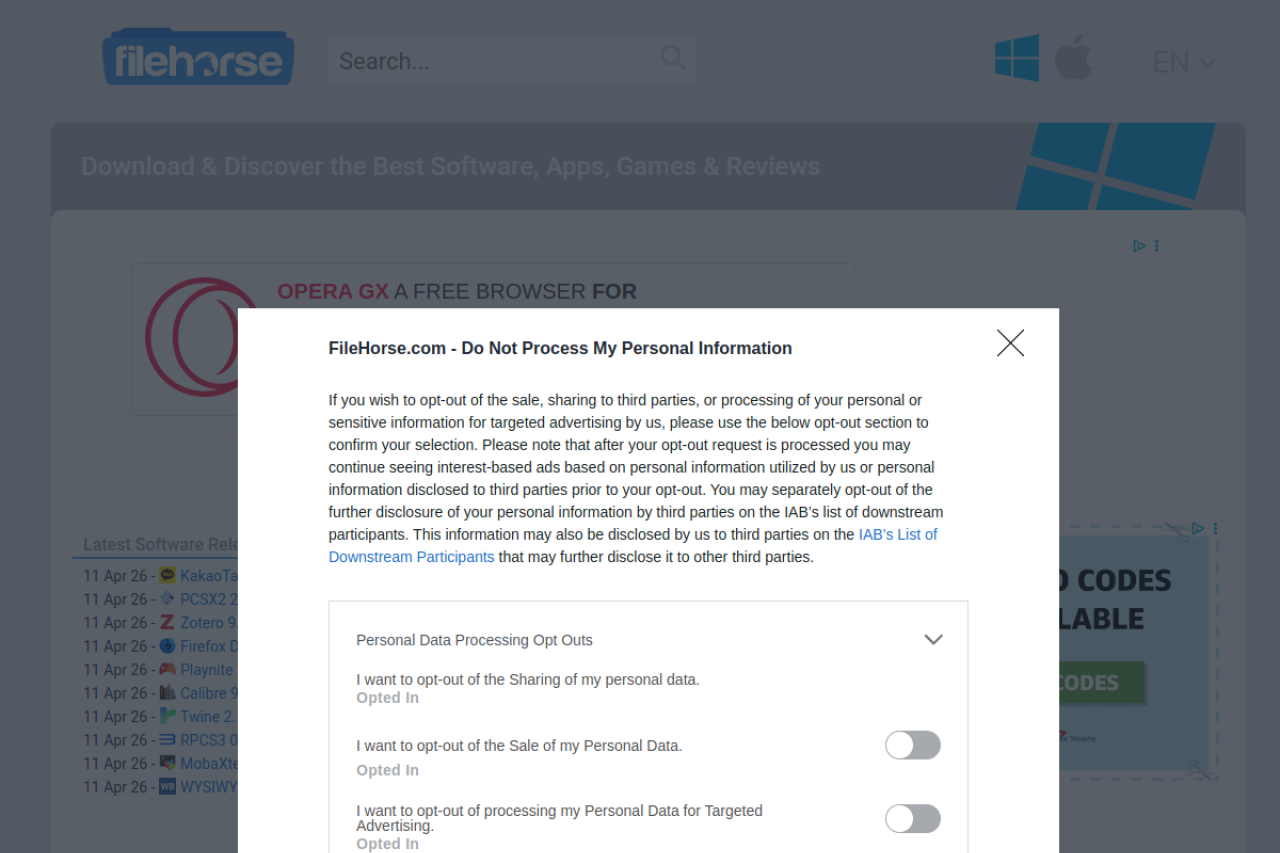Click the Calibre app icon
1280x853 pixels.
pos(168,693)
